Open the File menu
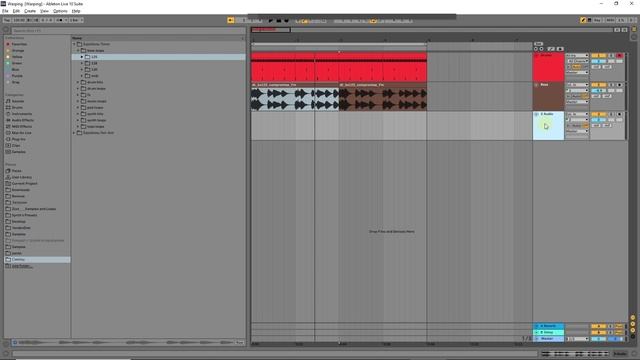640x360 pixels. coord(5,11)
